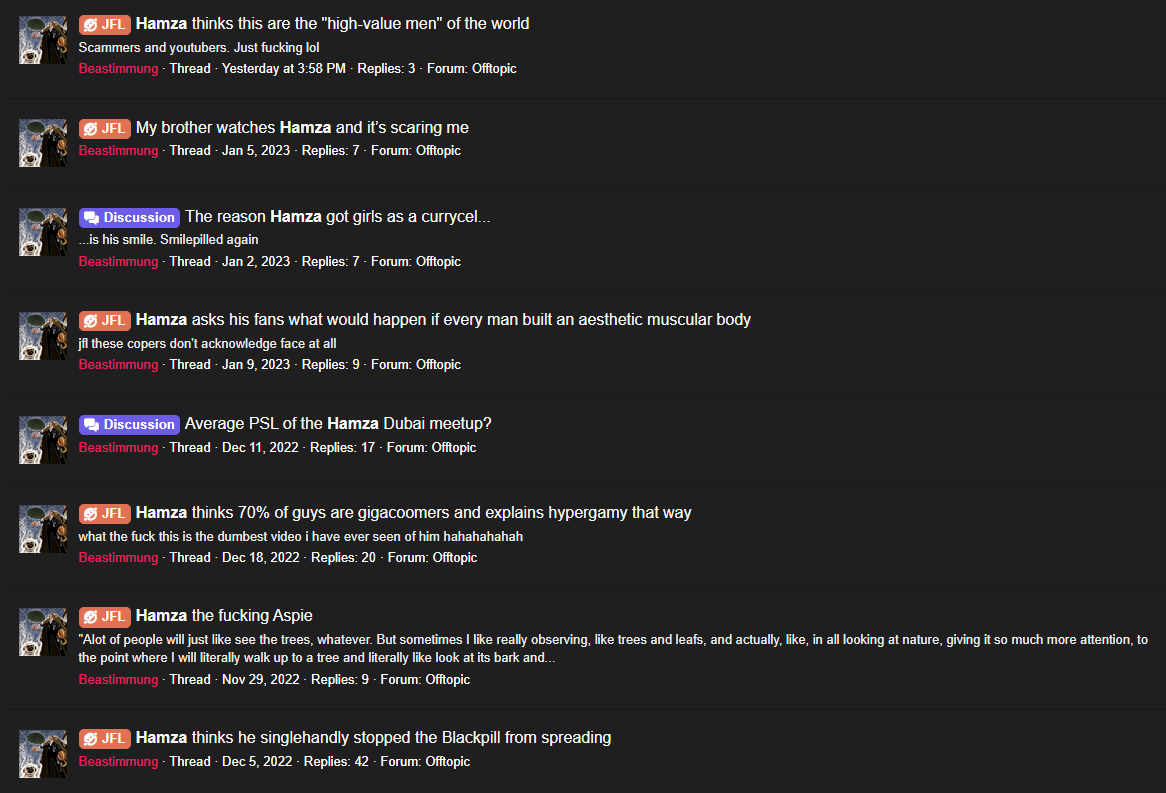Open thread 'Average PSL of the Hamza Dubai meetup?'
This screenshot has width=1166, height=793.
point(338,424)
